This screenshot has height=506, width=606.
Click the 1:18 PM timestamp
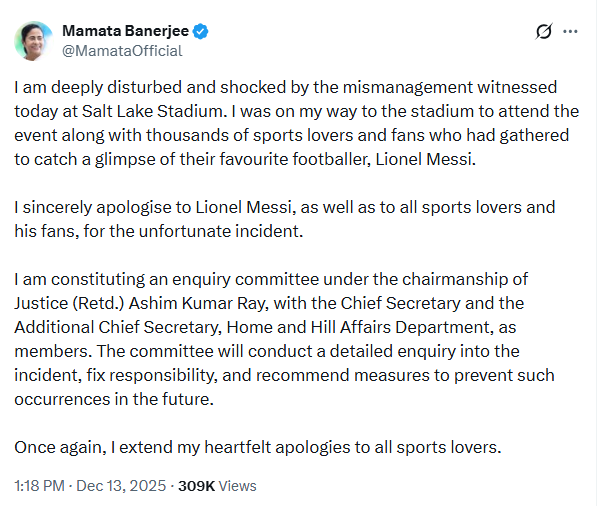[x=38, y=486]
